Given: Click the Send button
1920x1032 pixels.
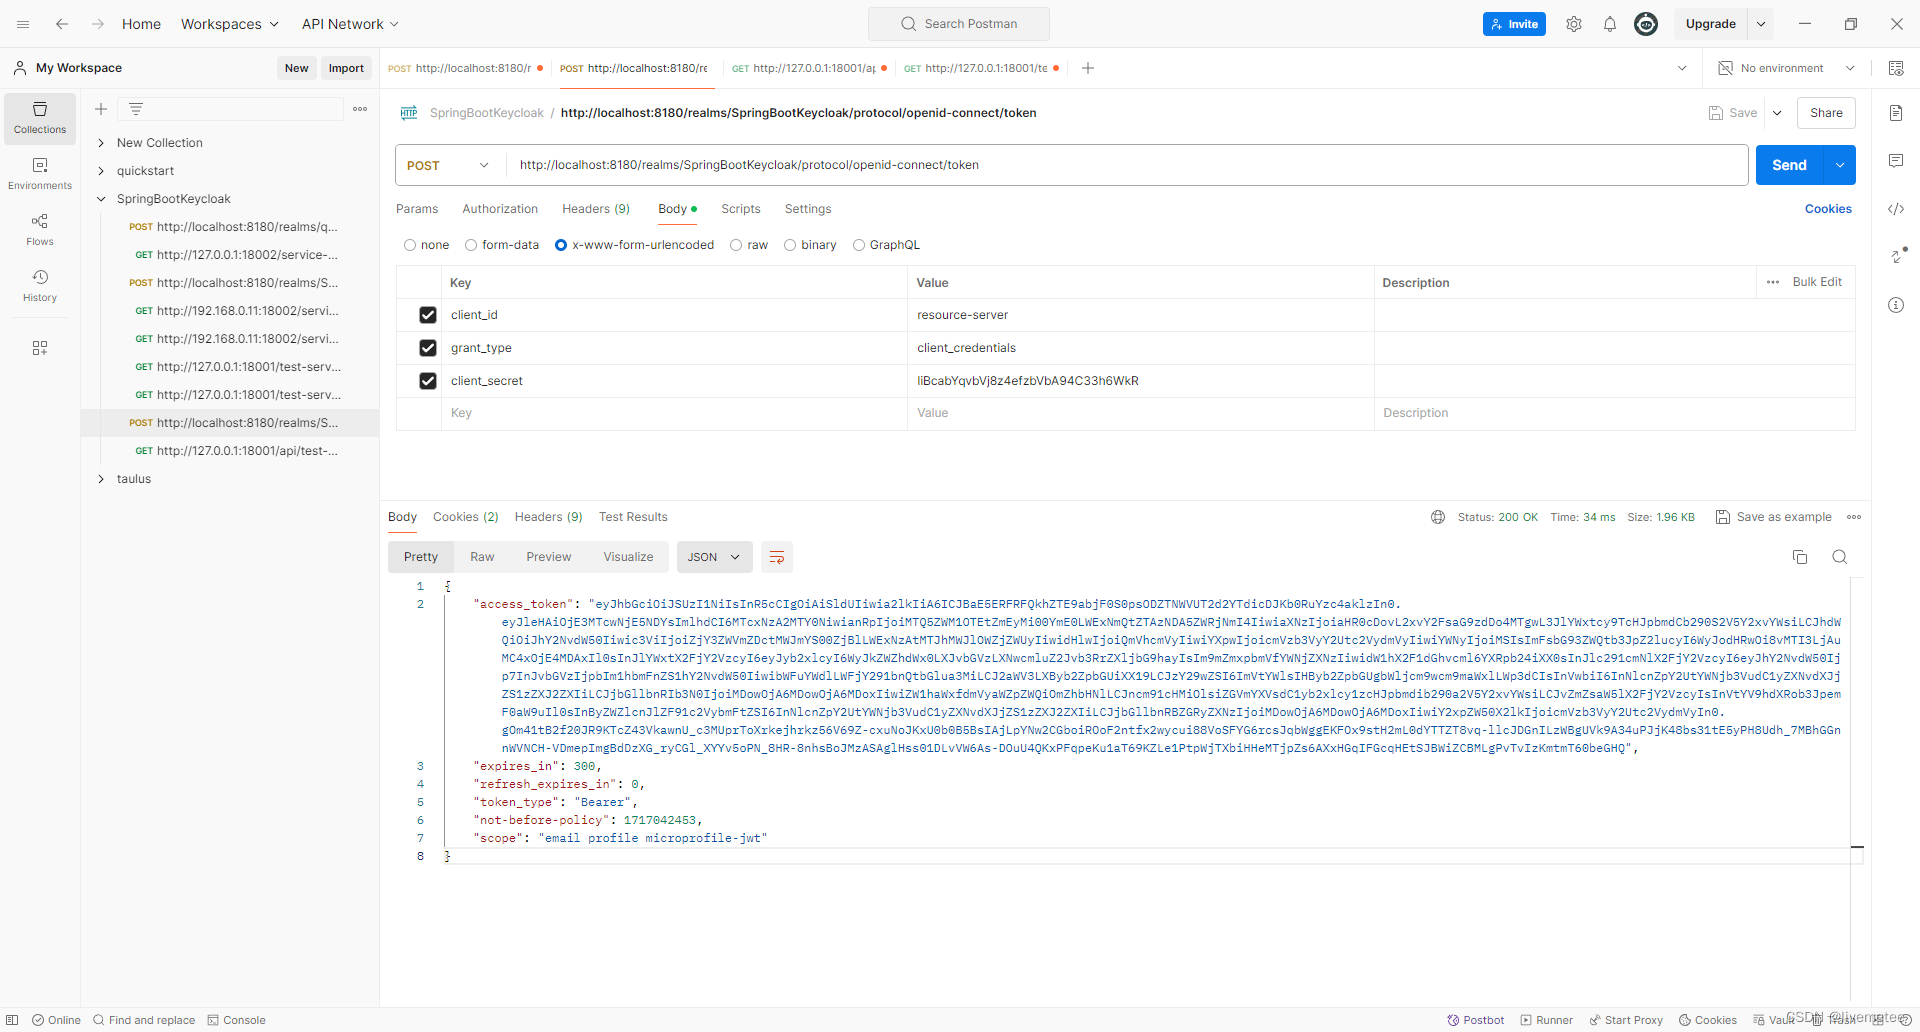Looking at the screenshot, I should point(1790,165).
